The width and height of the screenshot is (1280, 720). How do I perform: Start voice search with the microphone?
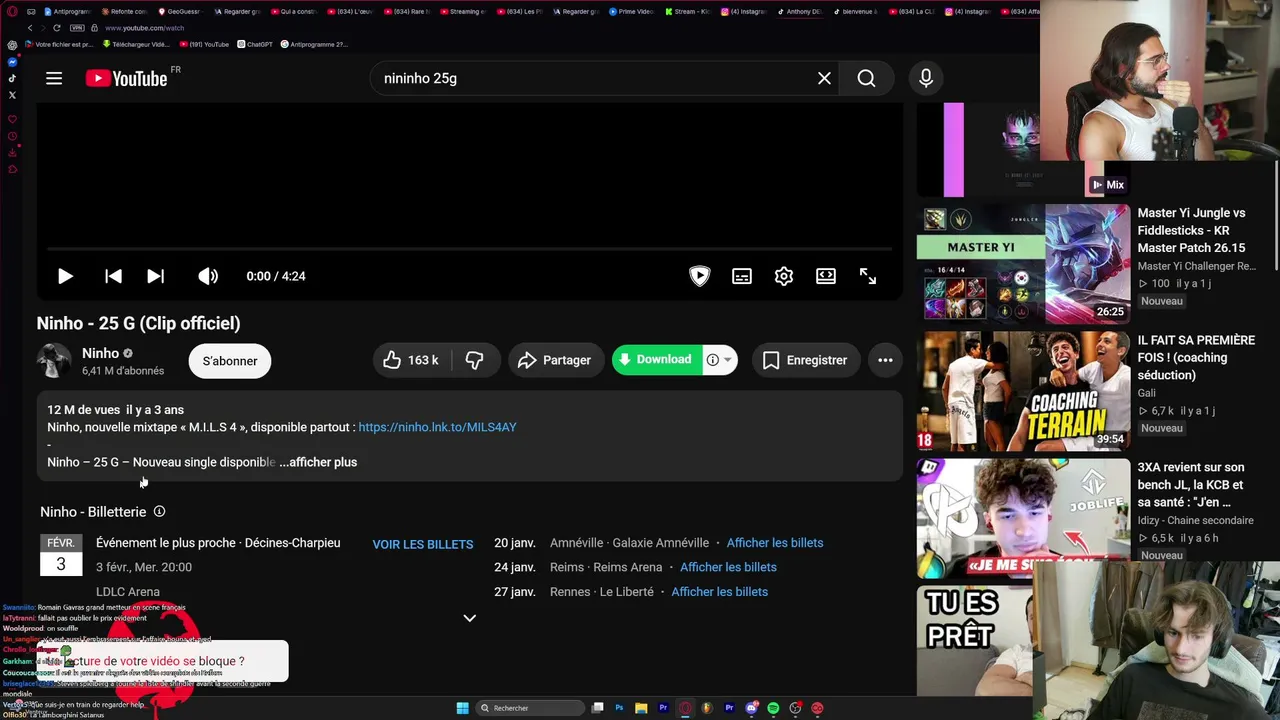point(926,78)
